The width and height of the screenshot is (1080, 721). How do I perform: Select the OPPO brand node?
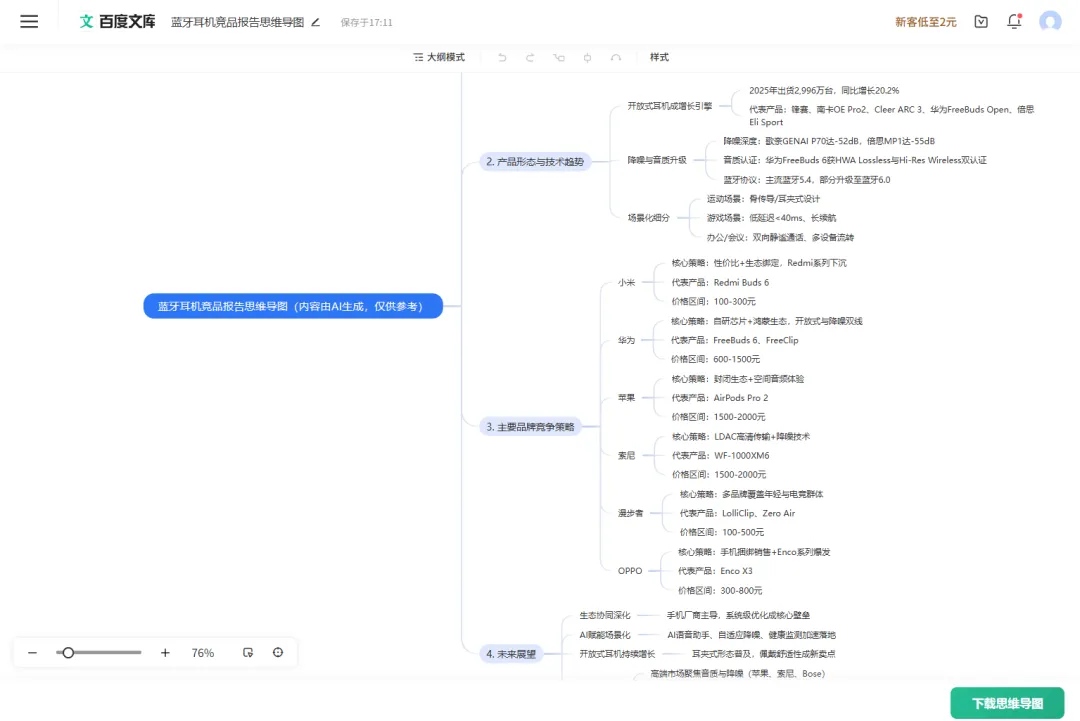[630, 571]
